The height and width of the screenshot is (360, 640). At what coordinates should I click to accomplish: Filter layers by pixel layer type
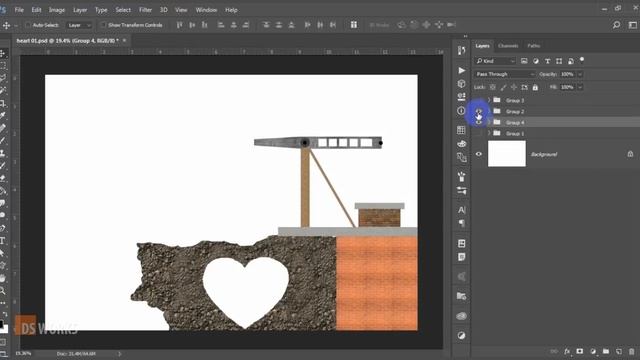tap(524, 61)
